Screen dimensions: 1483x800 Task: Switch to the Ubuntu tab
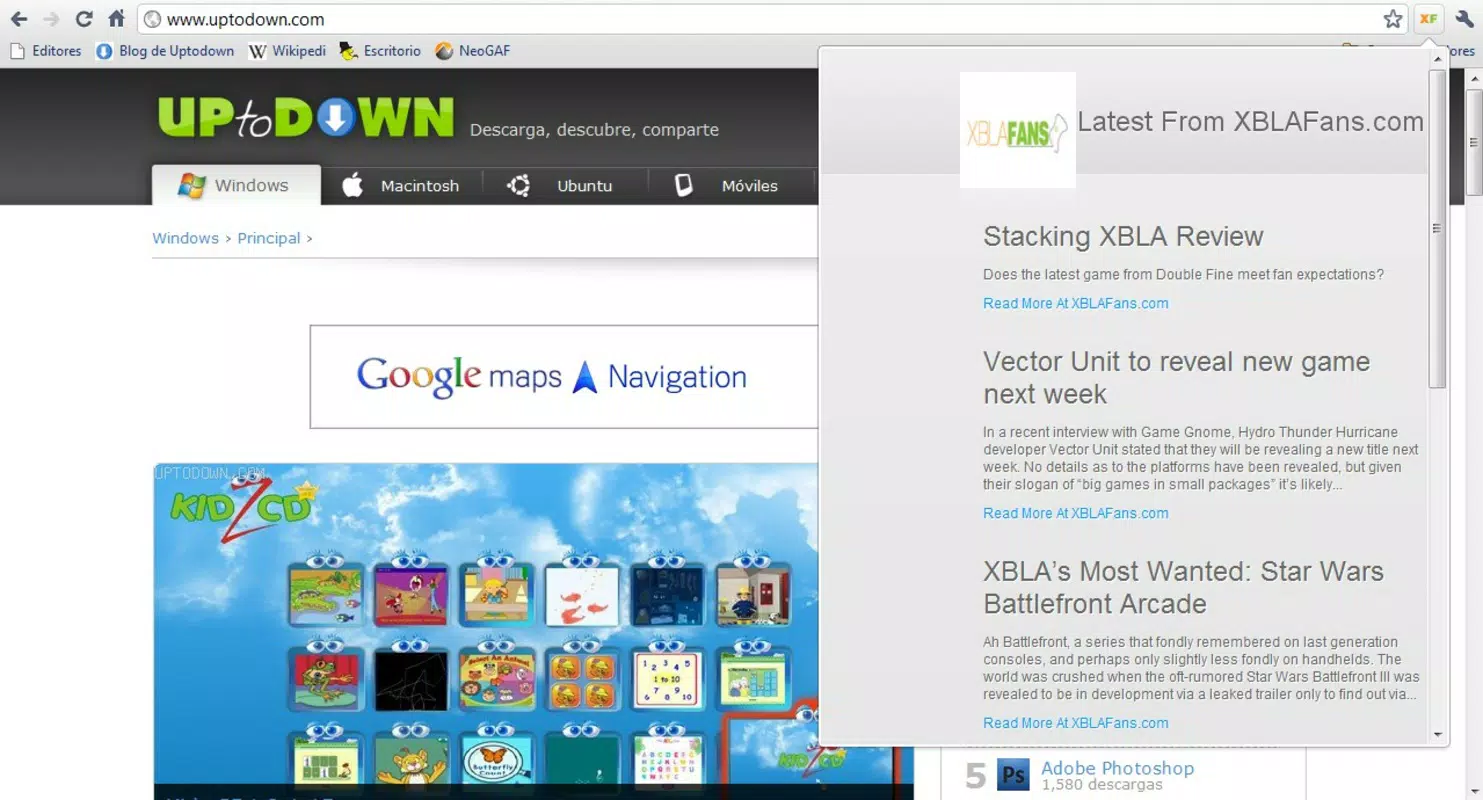(560, 185)
